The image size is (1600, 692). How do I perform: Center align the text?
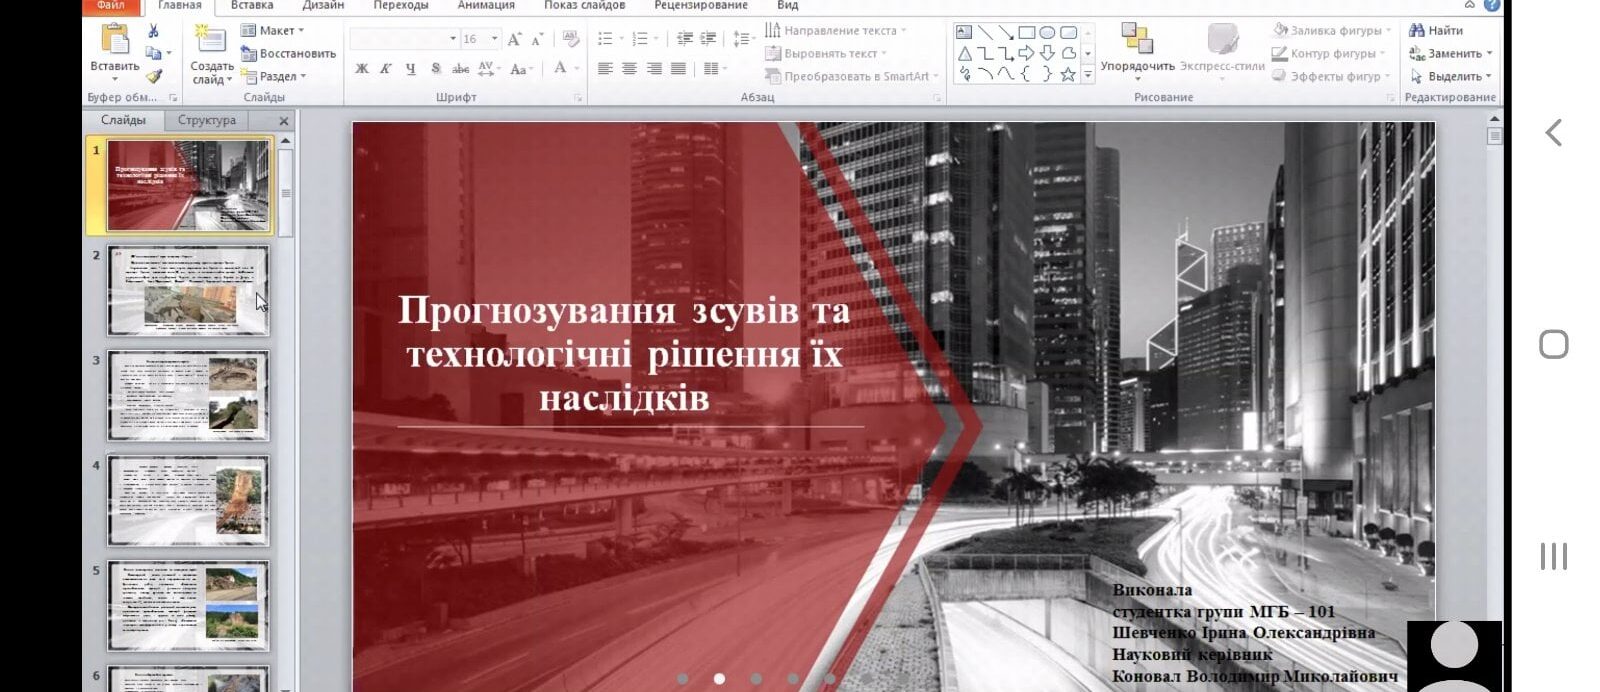tap(629, 69)
